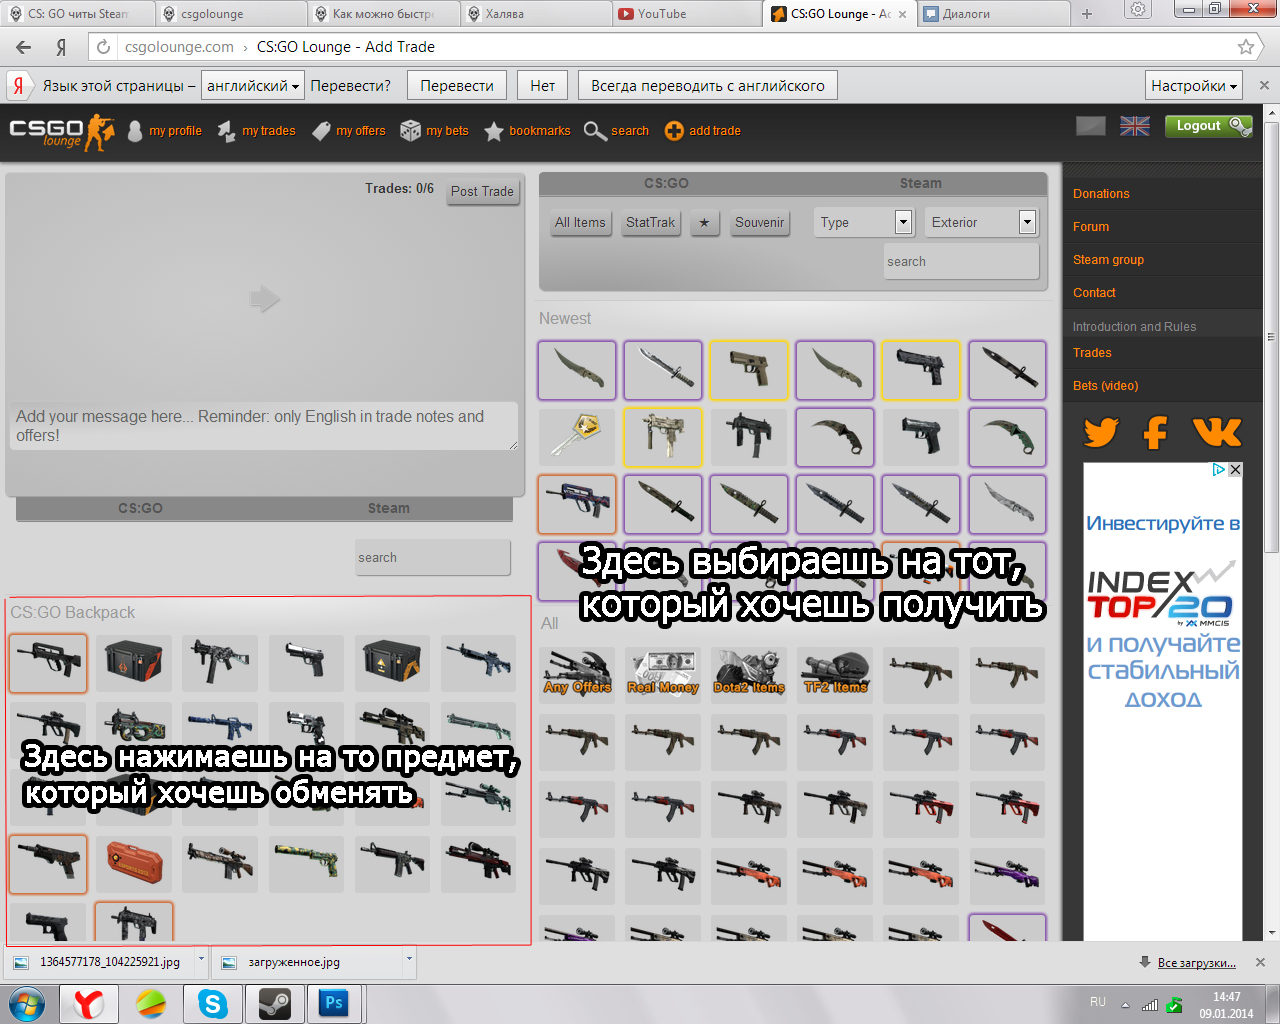Switch to the YouTube browser tab
This screenshot has width=1280, height=1024.
tap(685, 14)
